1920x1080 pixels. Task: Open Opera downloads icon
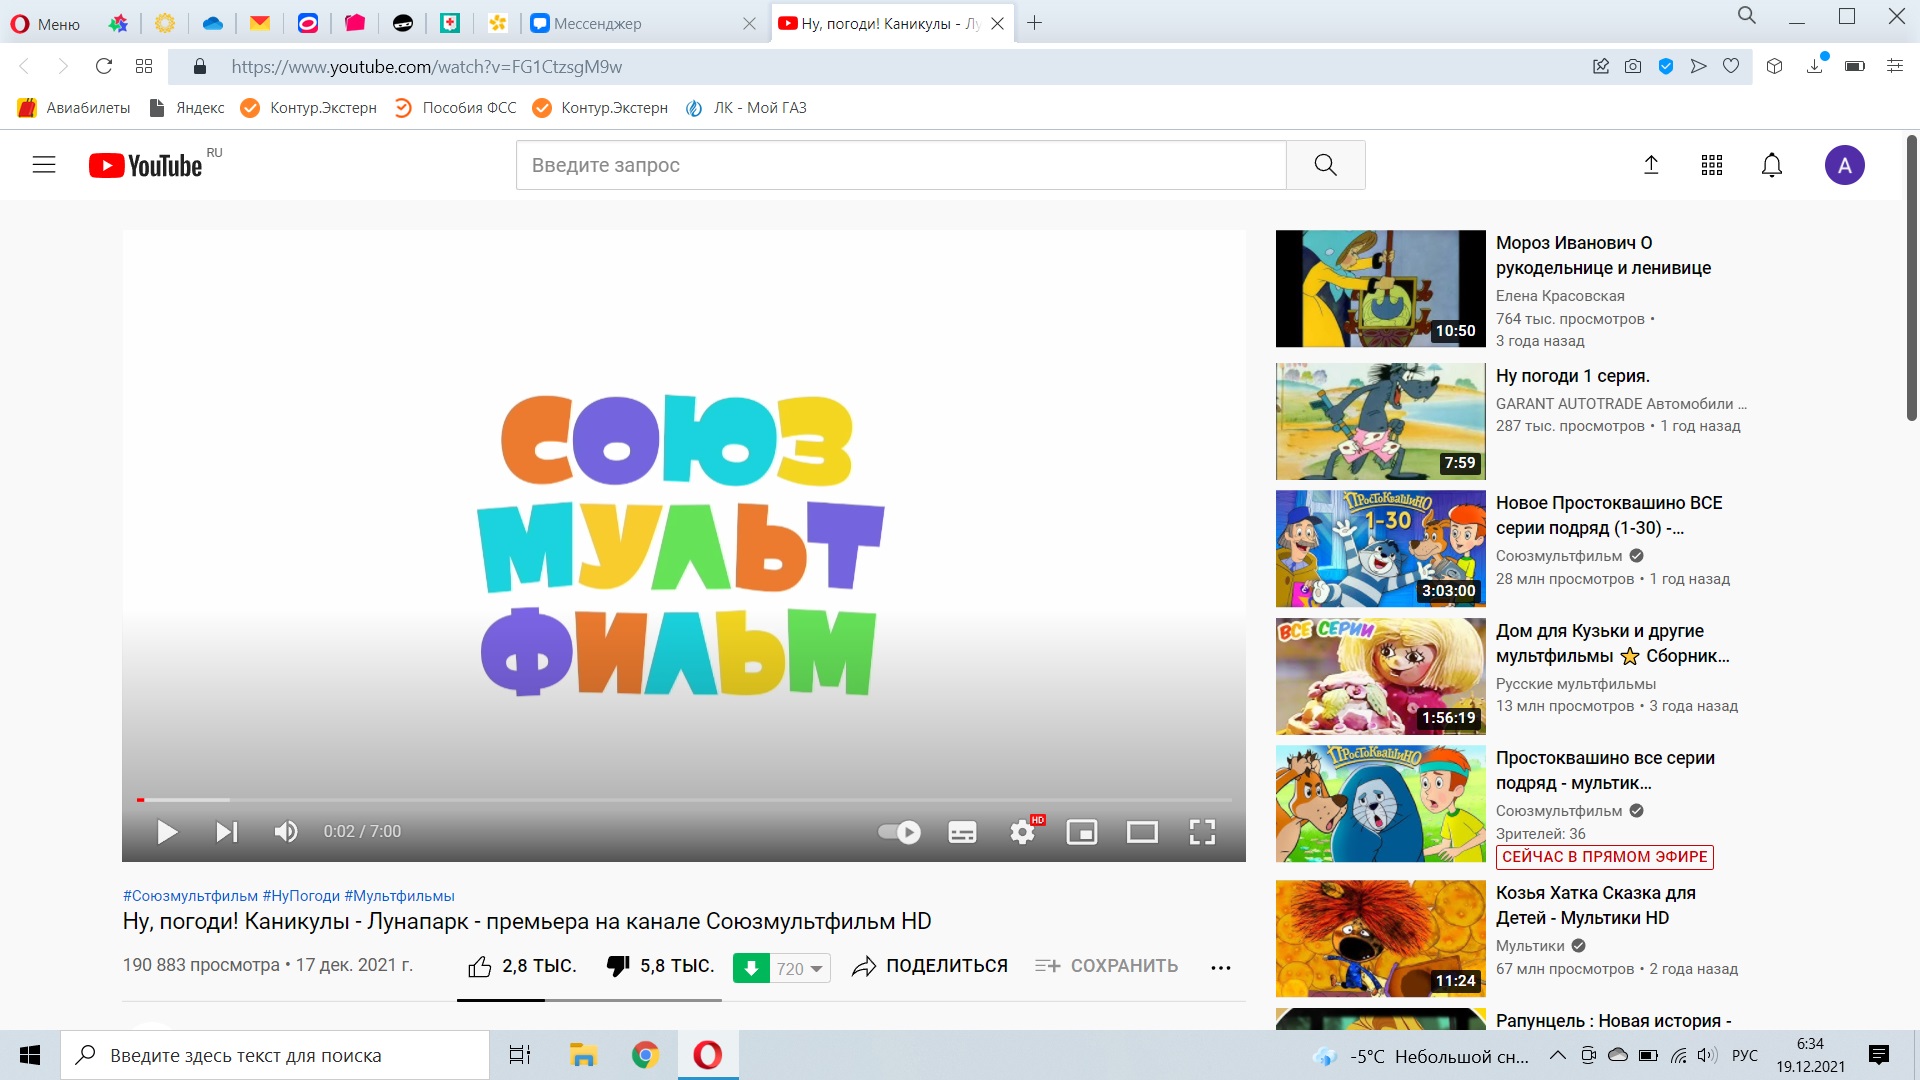[1816, 66]
